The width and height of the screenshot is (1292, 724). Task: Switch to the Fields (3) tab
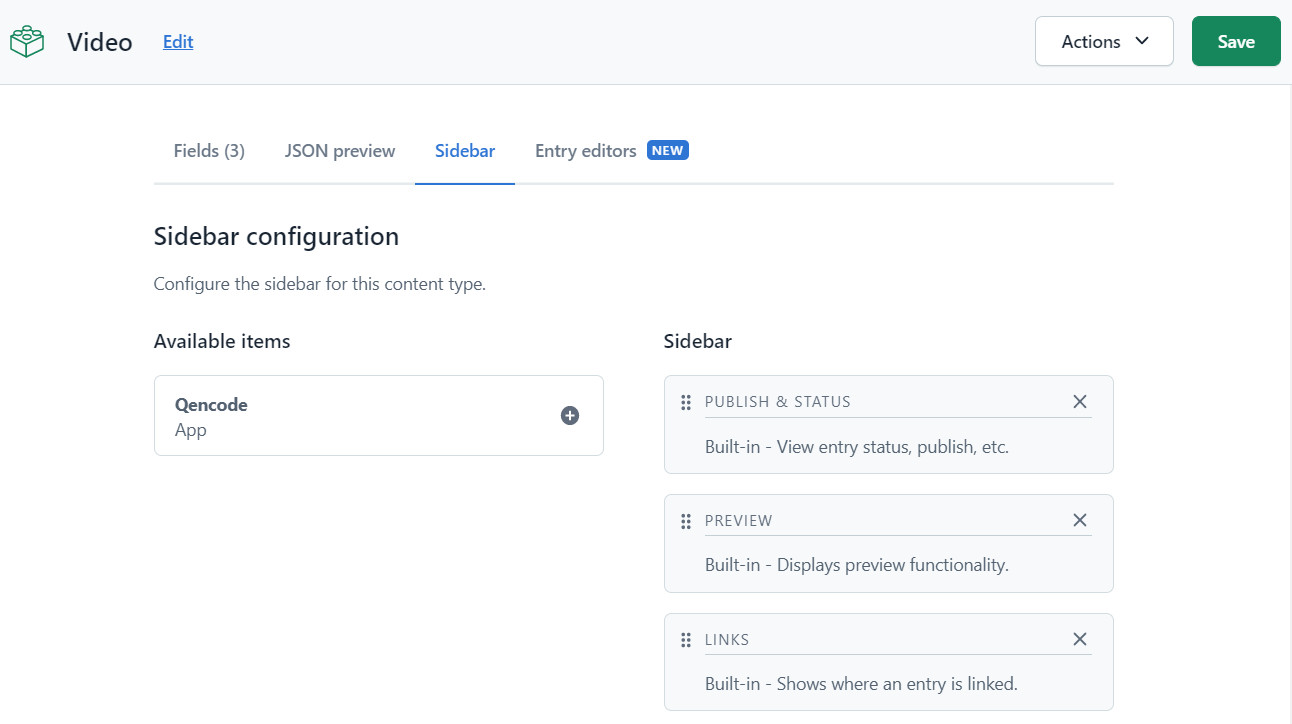click(x=209, y=151)
